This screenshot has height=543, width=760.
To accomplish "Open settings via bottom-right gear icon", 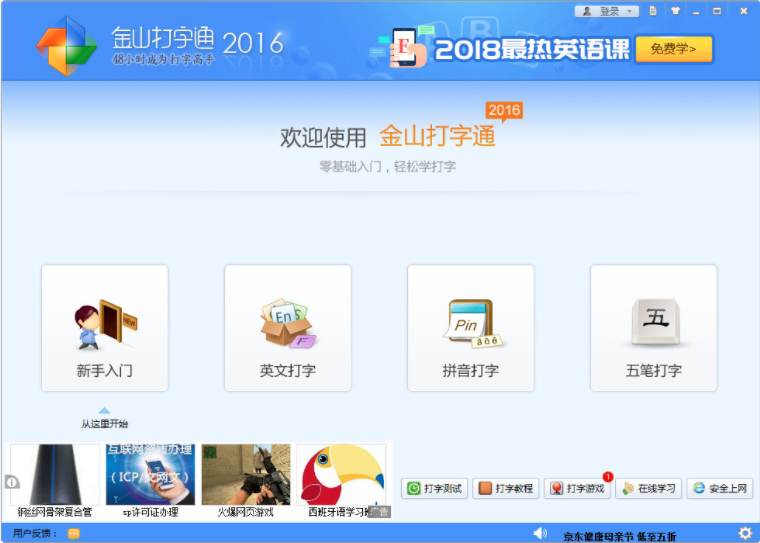I will (x=745, y=533).
